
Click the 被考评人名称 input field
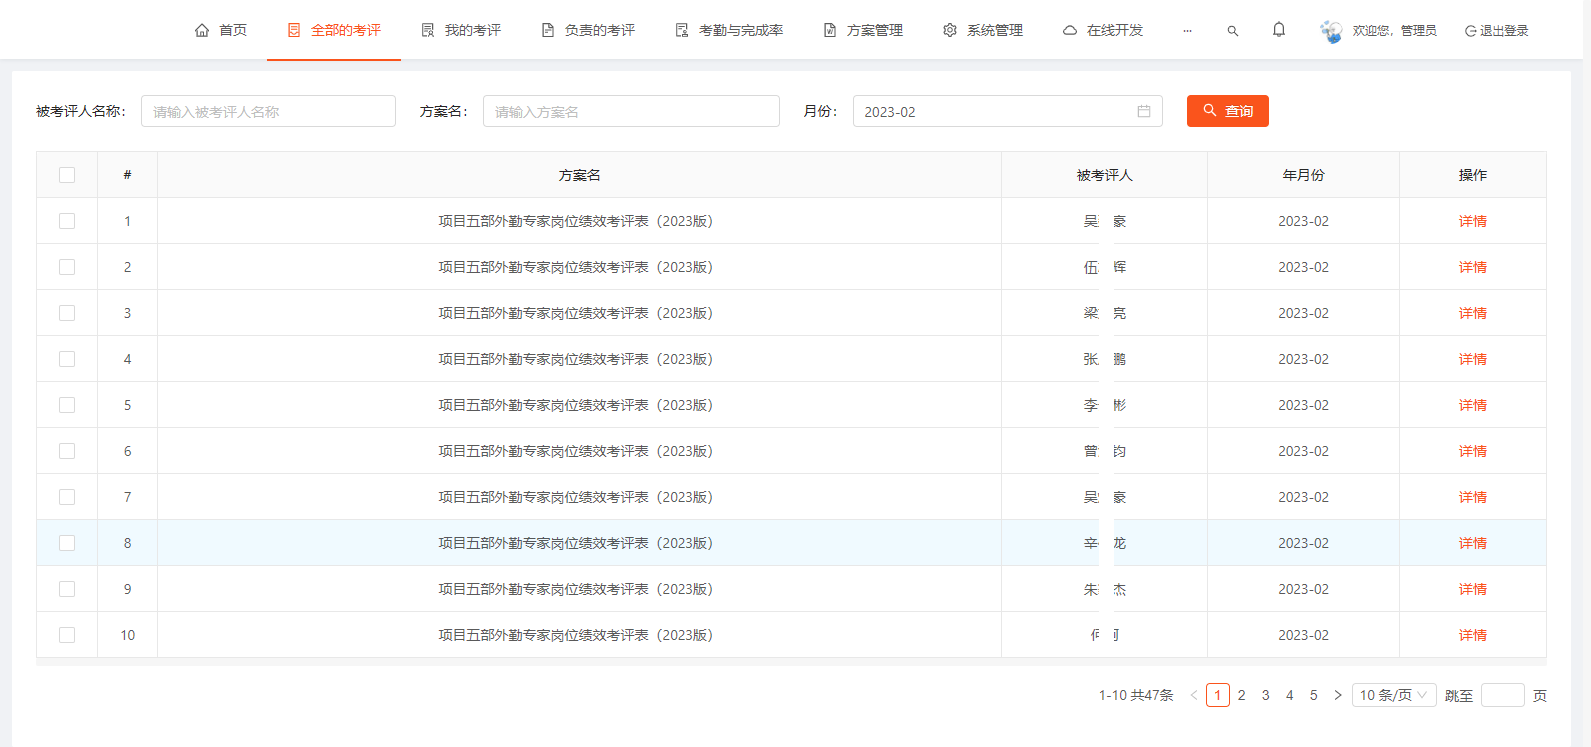point(268,111)
